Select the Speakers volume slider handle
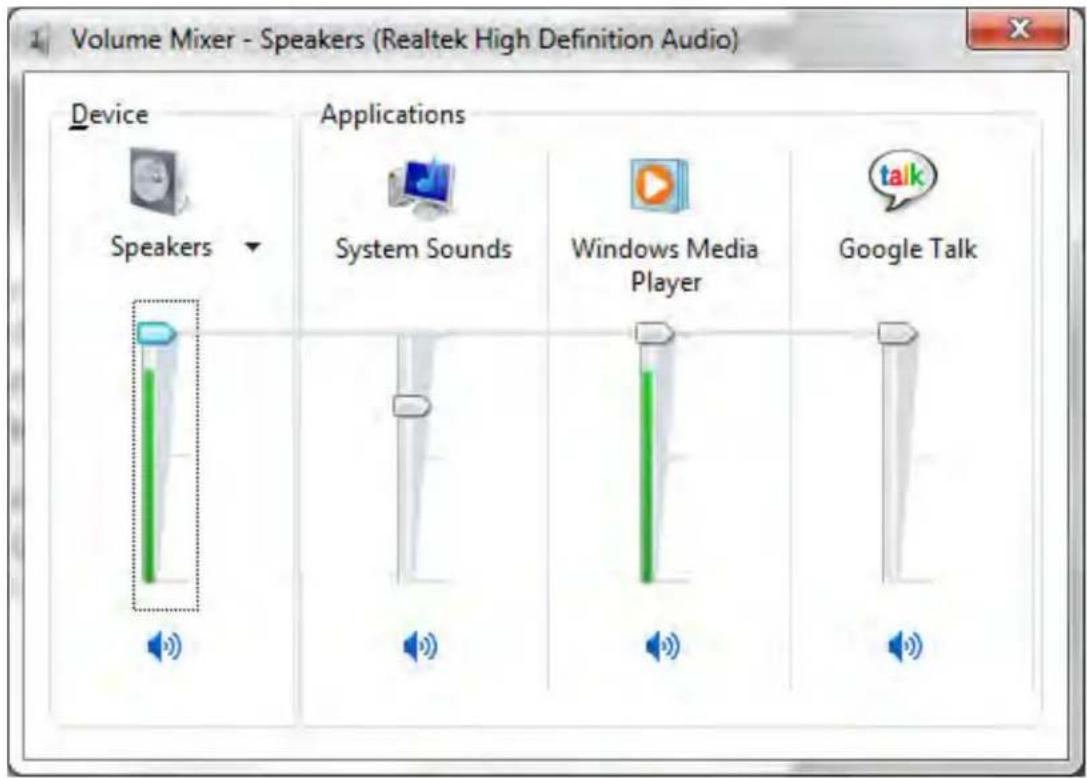Screen dimensions: 1087x778 point(157,333)
